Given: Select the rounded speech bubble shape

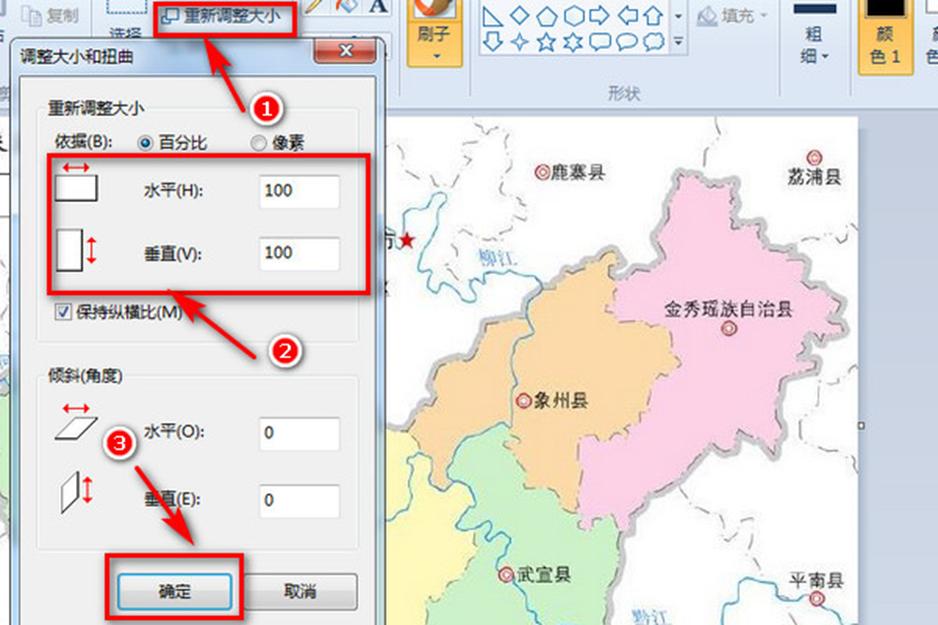Looking at the screenshot, I should 626,42.
